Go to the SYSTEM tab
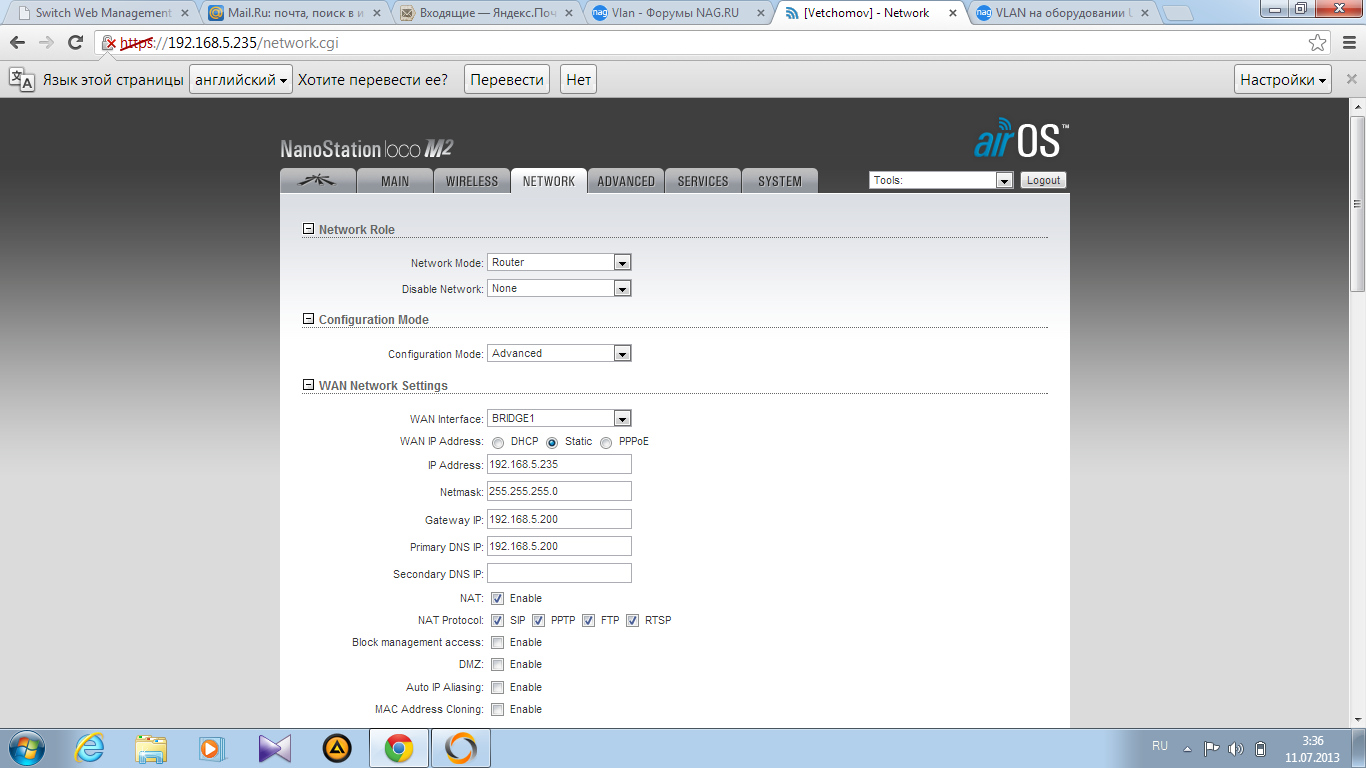Viewport: 1366px width, 768px height. click(780, 181)
